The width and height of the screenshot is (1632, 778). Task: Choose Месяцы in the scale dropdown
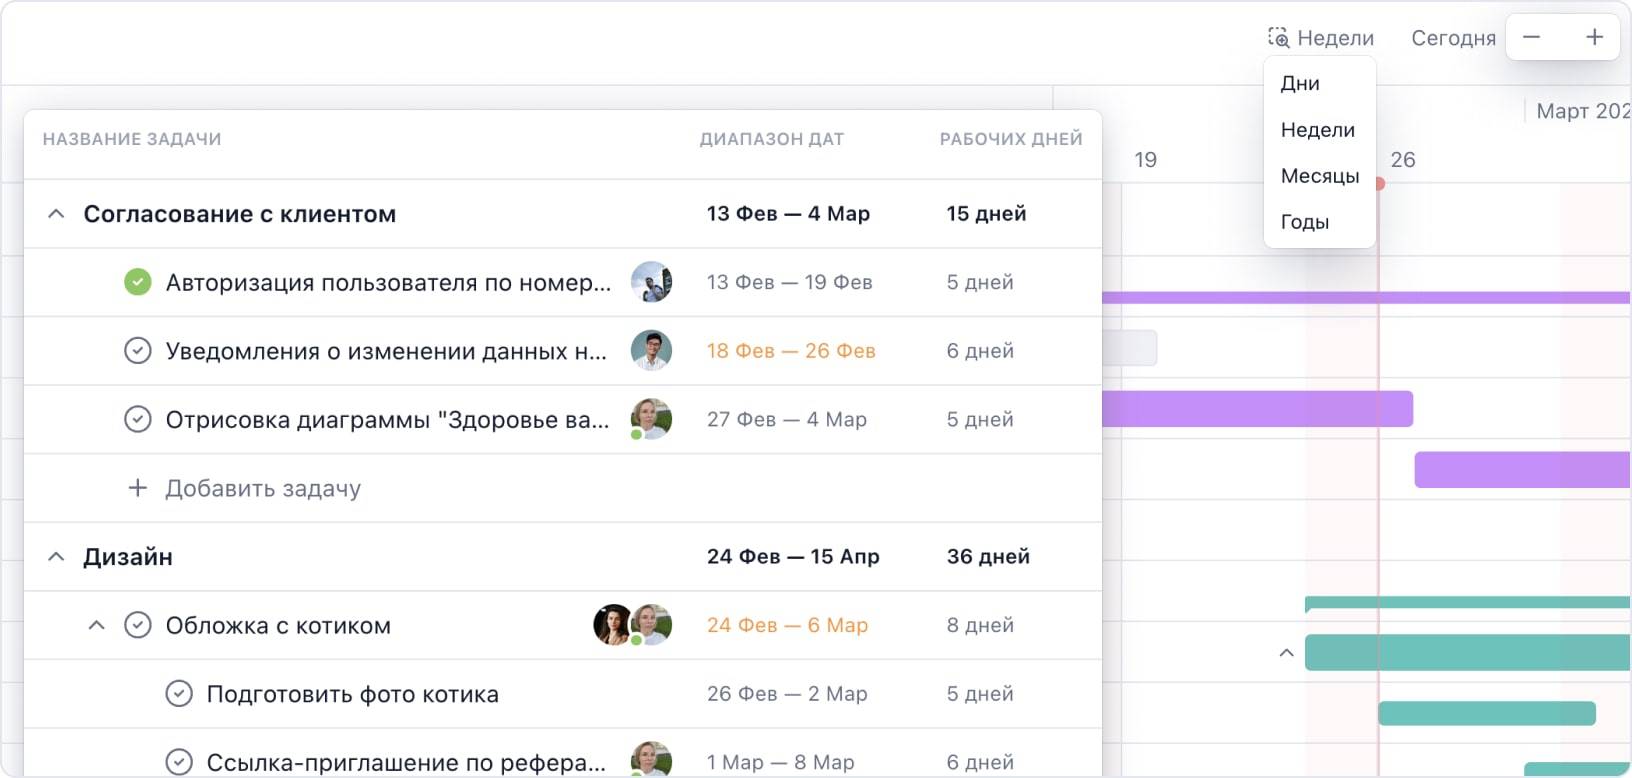click(1320, 176)
